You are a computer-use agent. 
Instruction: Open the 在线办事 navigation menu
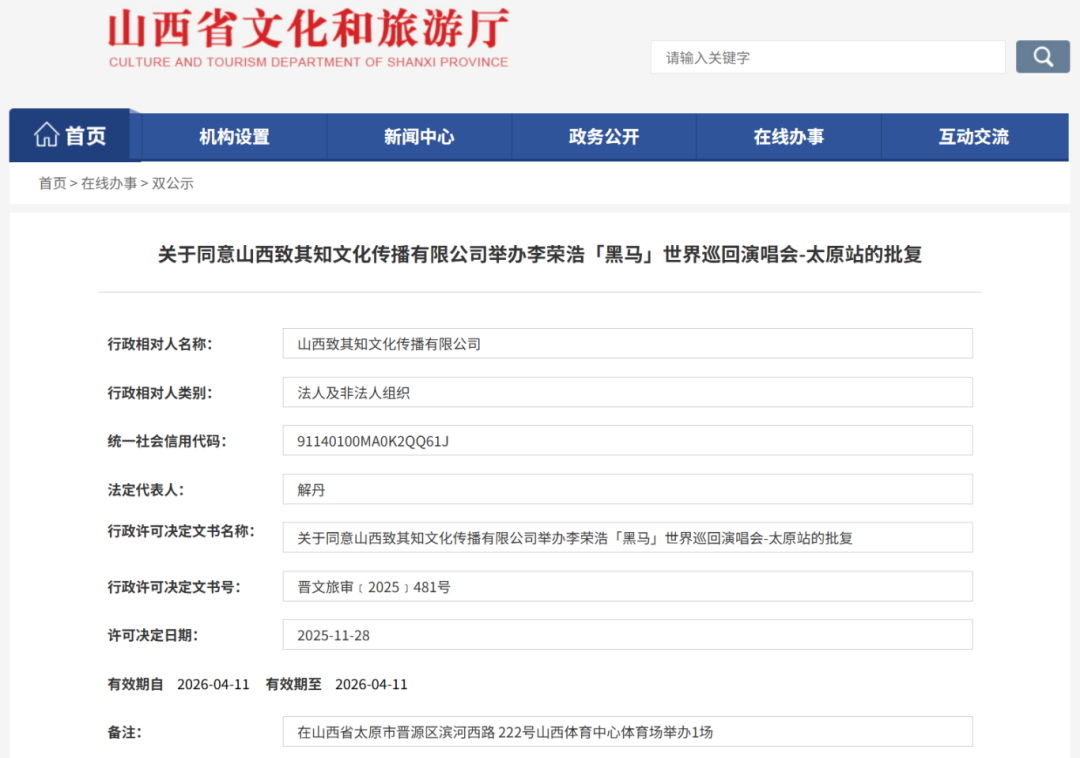[789, 137]
